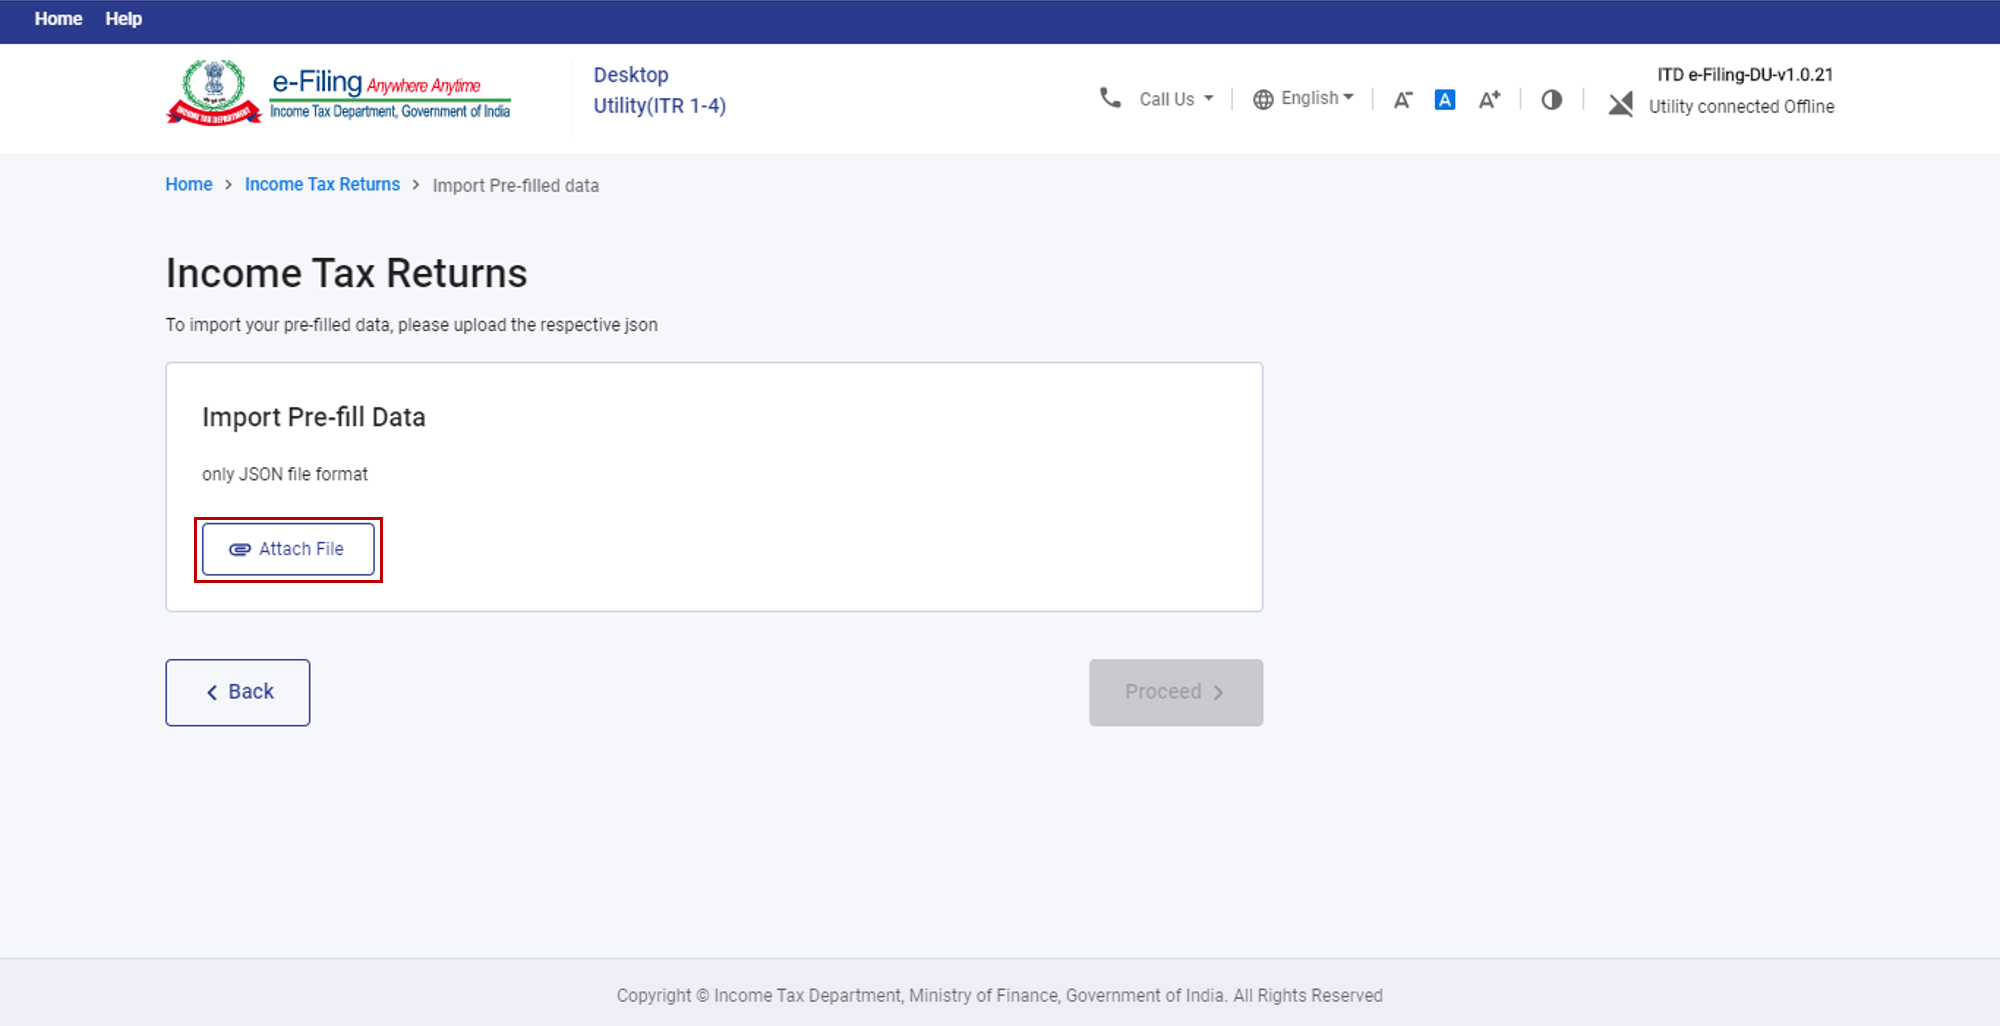Open the English language dropdown

[x=1317, y=98]
